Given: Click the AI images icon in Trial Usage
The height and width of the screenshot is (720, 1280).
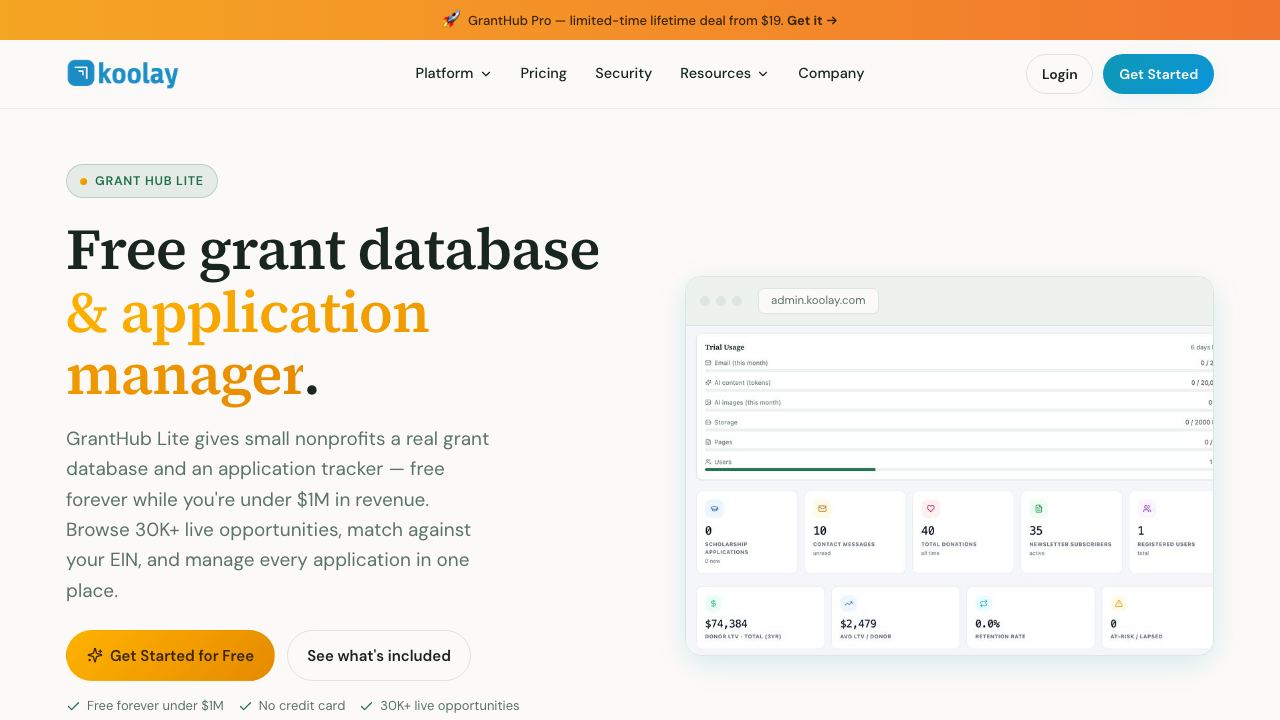Looking at the screenshot, I should pos(708,403).
